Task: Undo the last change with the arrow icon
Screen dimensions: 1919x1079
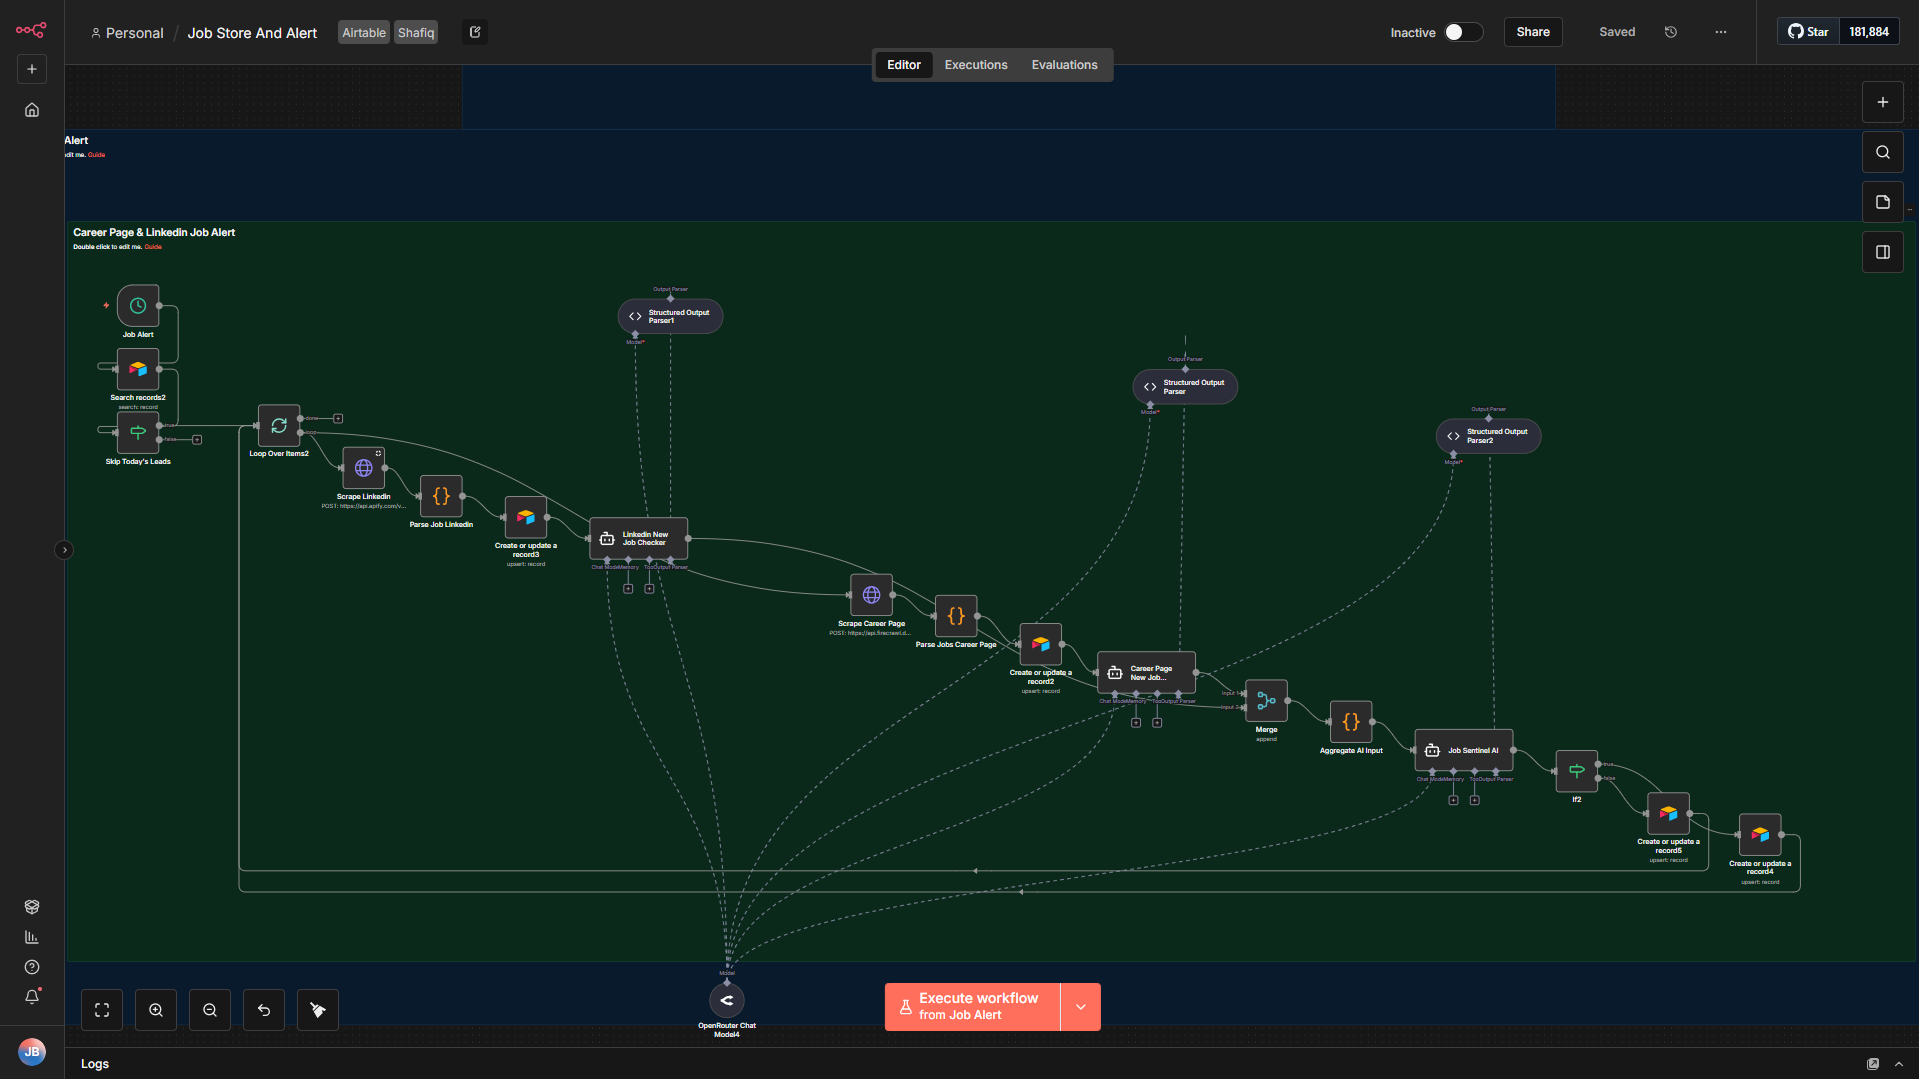Action: [263, 1009]
